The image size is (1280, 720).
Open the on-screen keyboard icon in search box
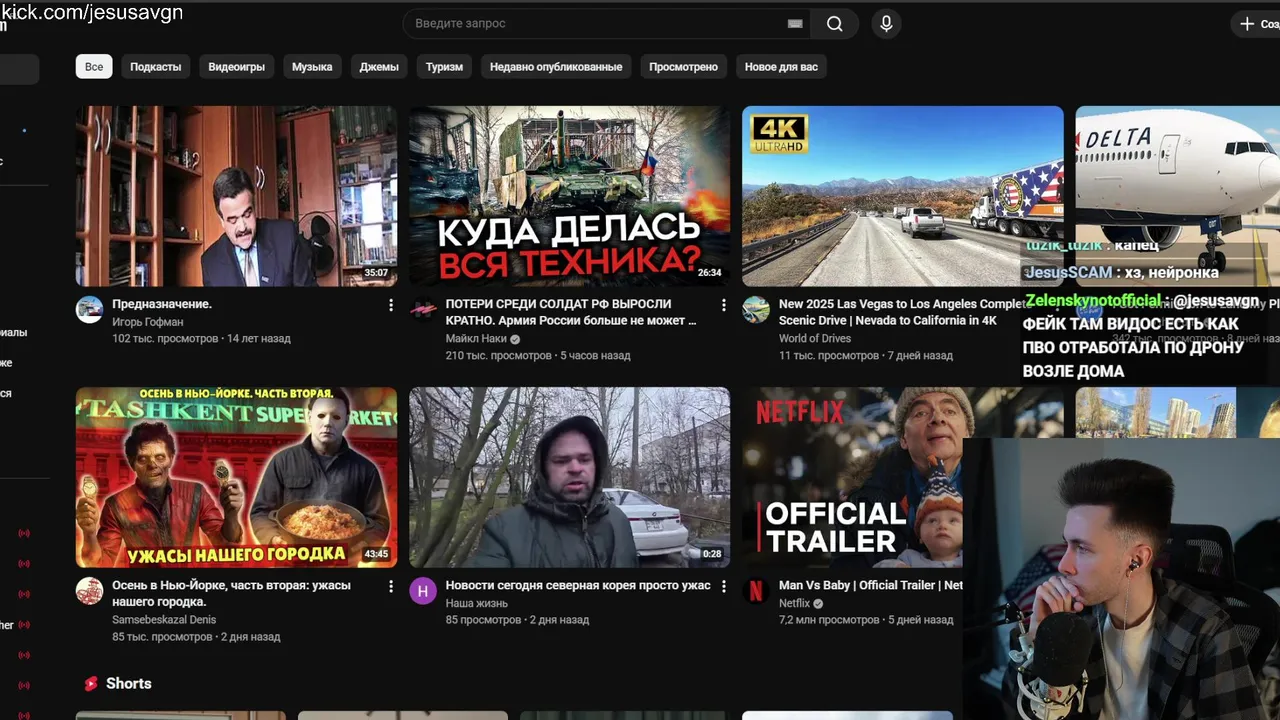795,24
